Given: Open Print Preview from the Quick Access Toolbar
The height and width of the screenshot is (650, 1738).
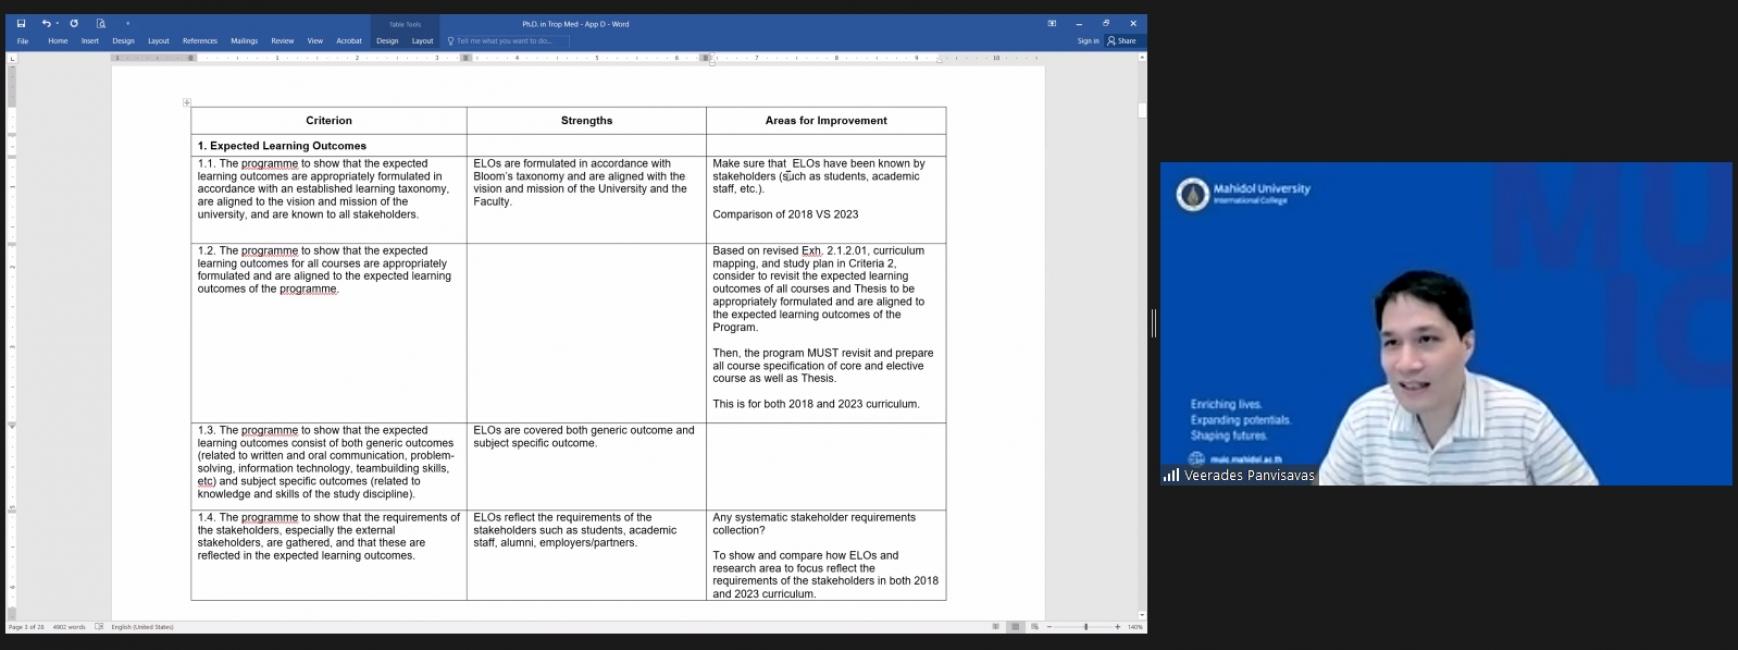Looking at the screenshot, I should click(101, 23).
